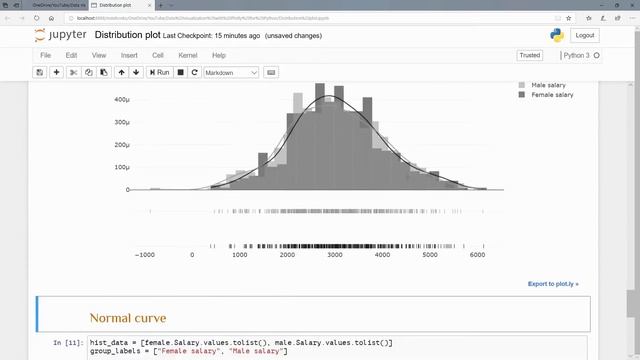Add page to favorites star icon
640x360 pixels.
(x=569, y=18)
